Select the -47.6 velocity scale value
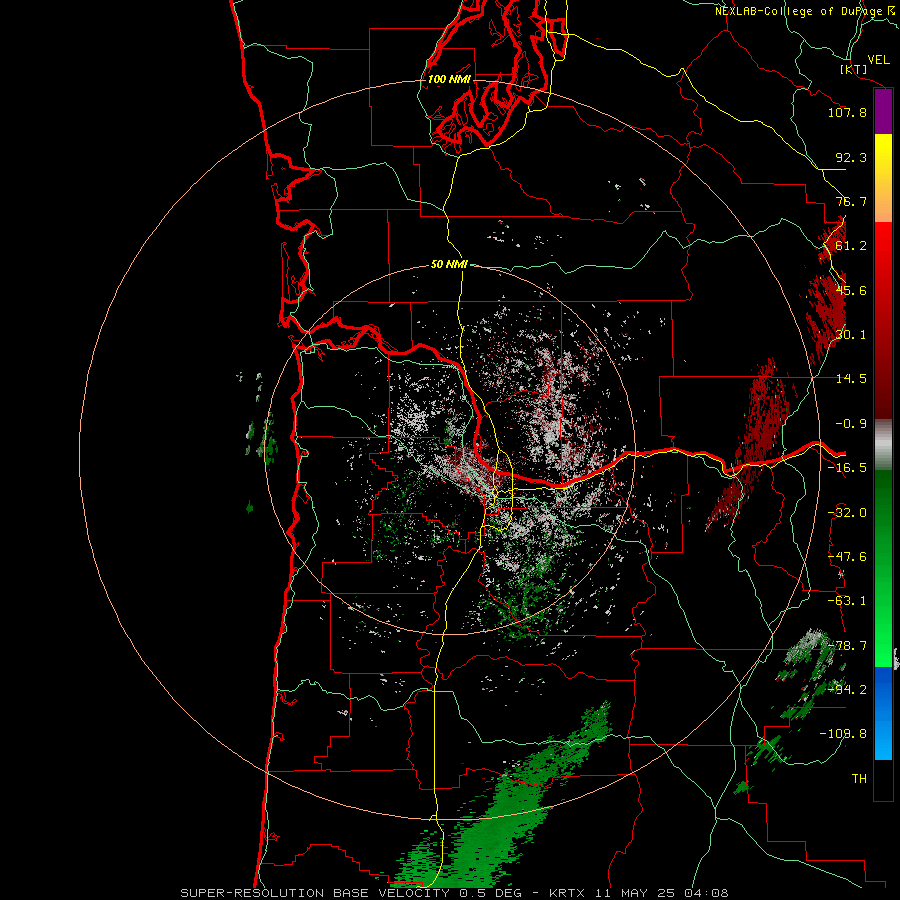The width and height of the screenshot is (900, 900). pos(847,557)
